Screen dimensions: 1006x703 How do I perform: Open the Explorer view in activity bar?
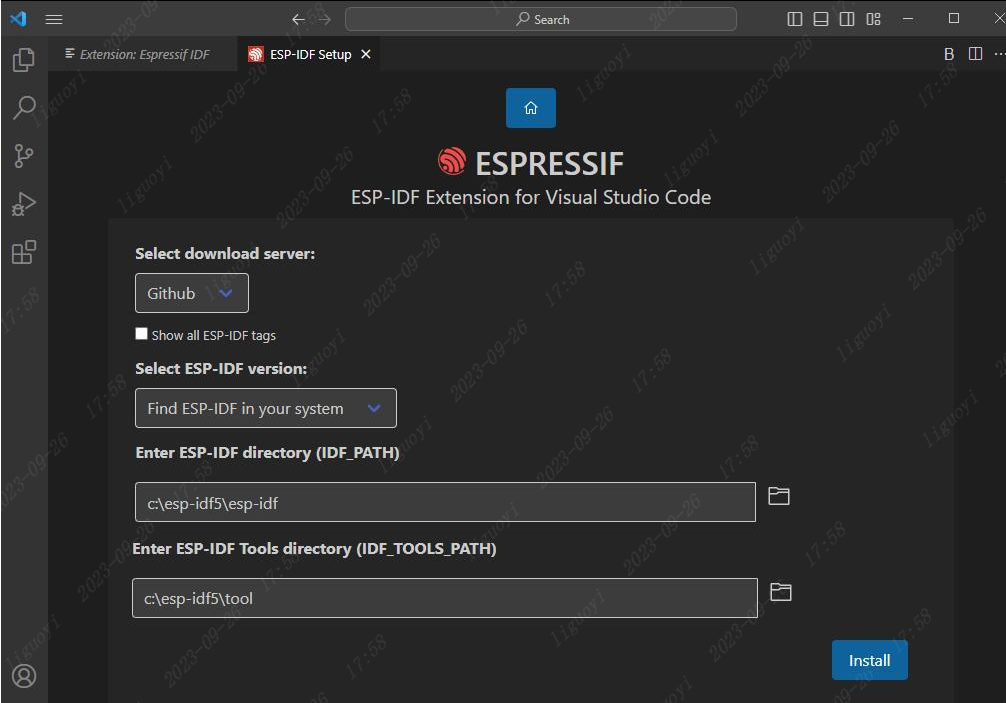click(24, 60)
